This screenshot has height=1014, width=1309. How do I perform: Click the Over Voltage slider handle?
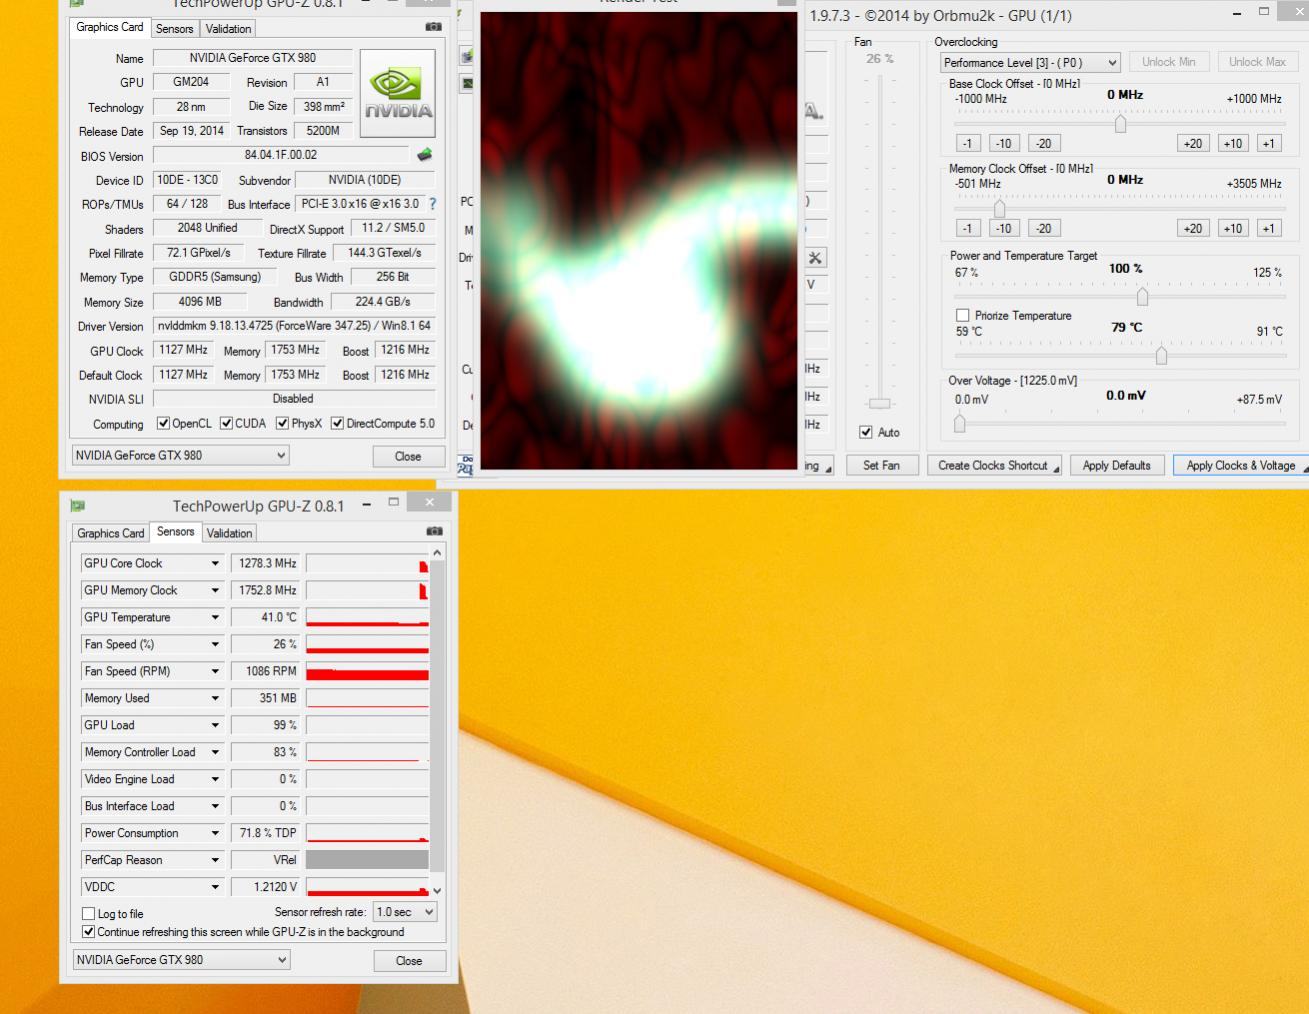(960, 424)
